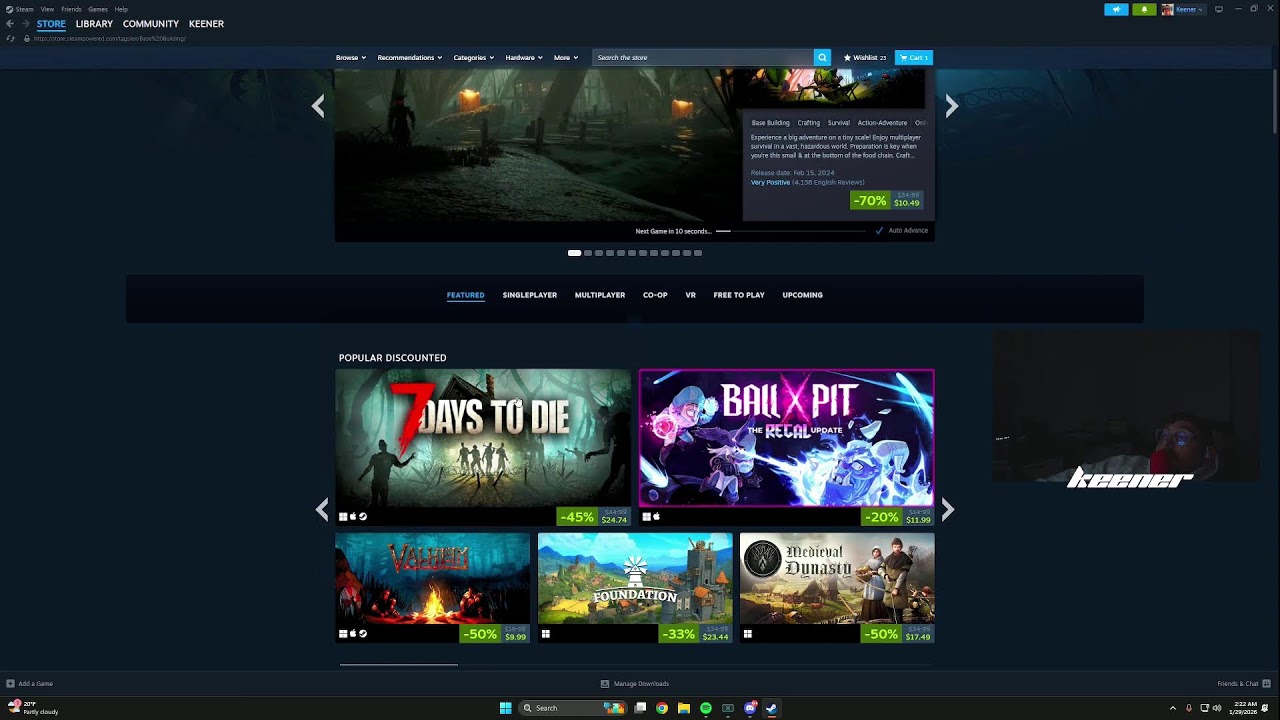Select the CO-OP tab
1280x720 pixels.
point(655,295)
